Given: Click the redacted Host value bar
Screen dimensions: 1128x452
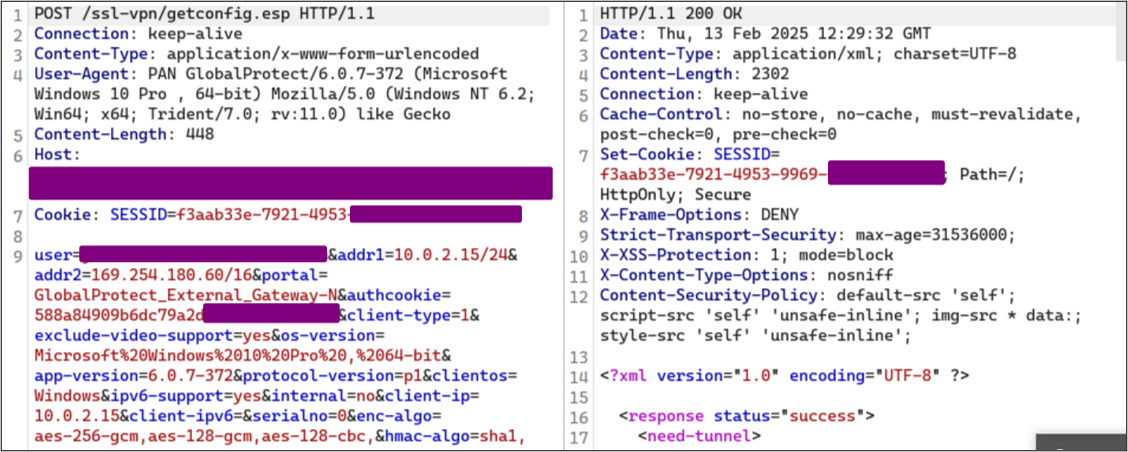Looking at the screenshot, I should [290, 184].
